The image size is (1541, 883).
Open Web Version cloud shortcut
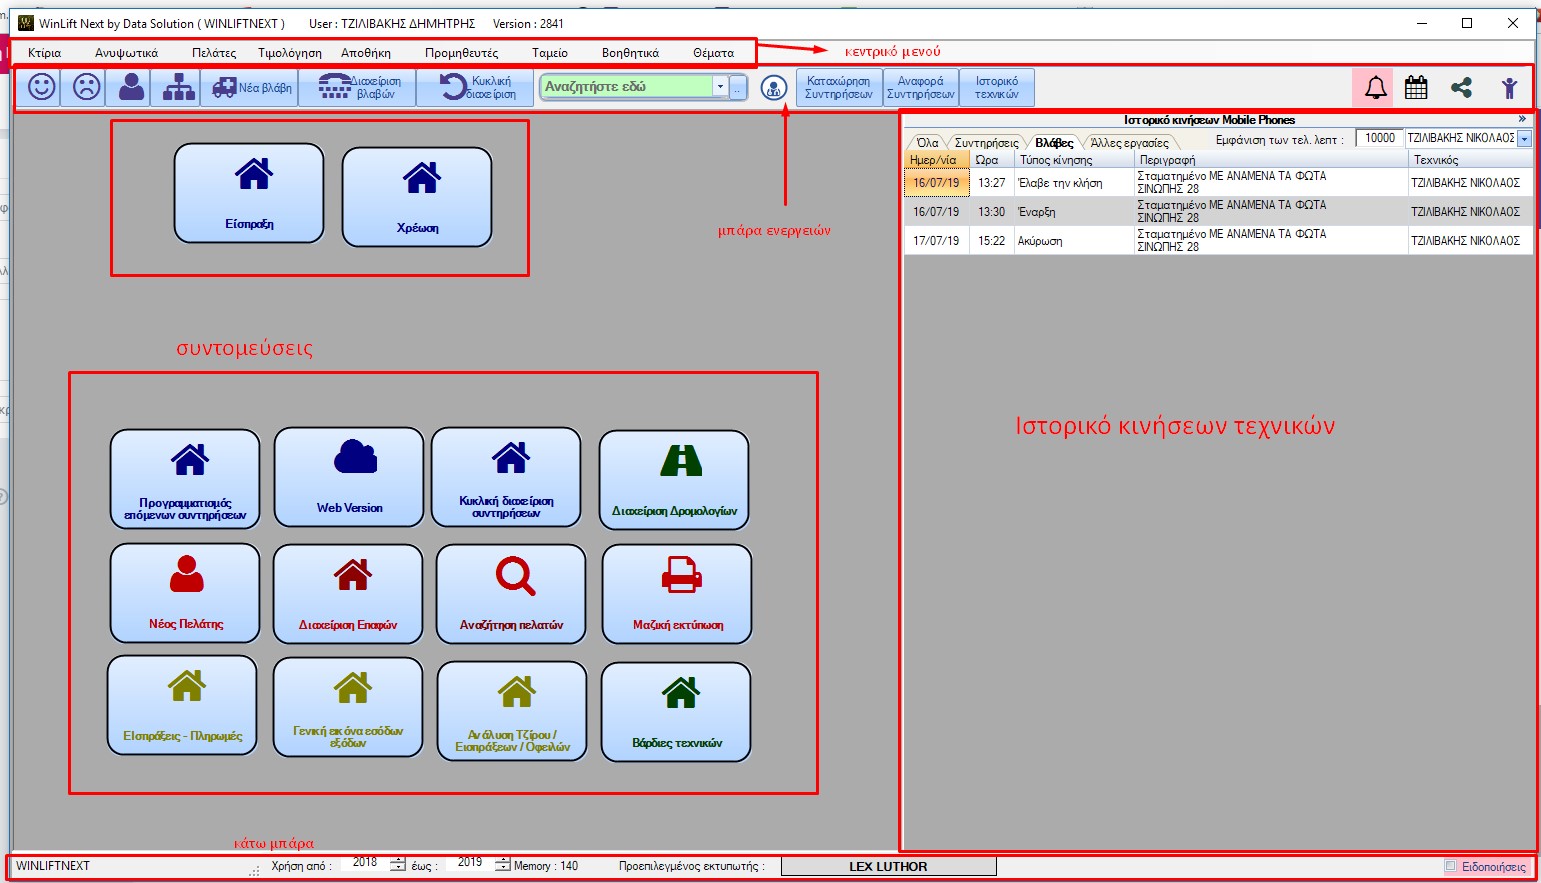click(x=349, y=477)
